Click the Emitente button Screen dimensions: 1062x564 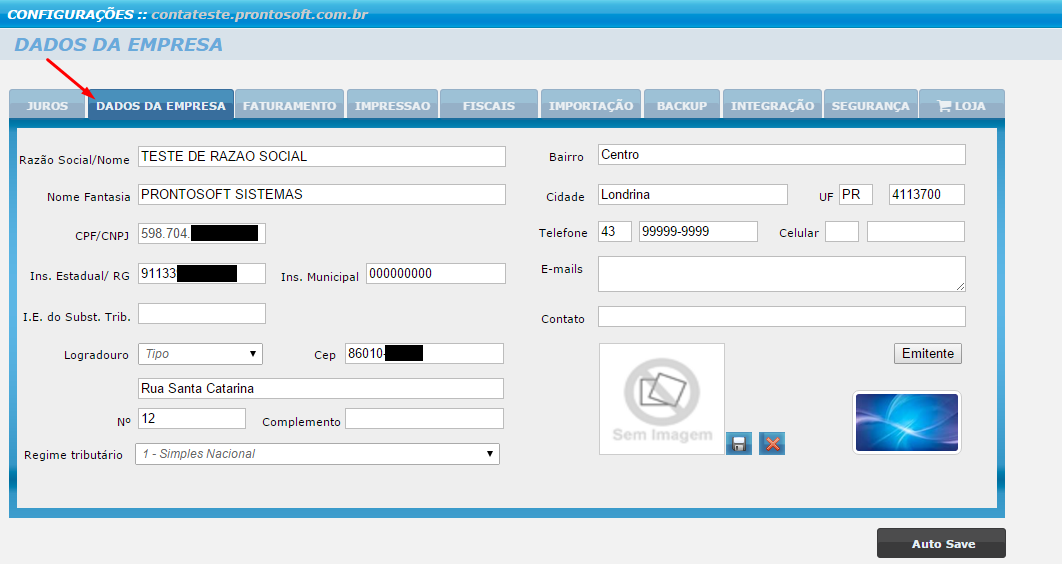click(927, 354)
